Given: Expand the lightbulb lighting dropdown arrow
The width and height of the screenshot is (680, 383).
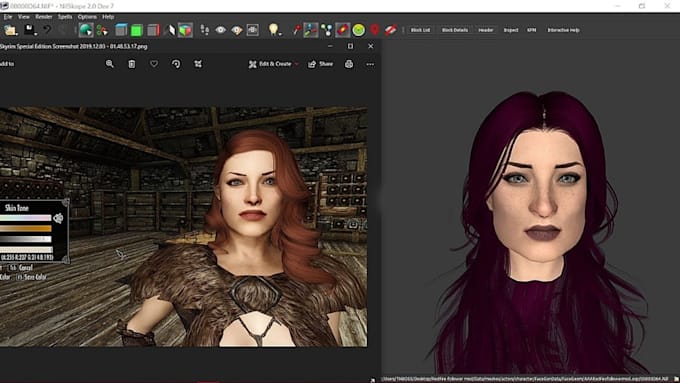Looking at the screenshot, I should click(x=280, y=33).
